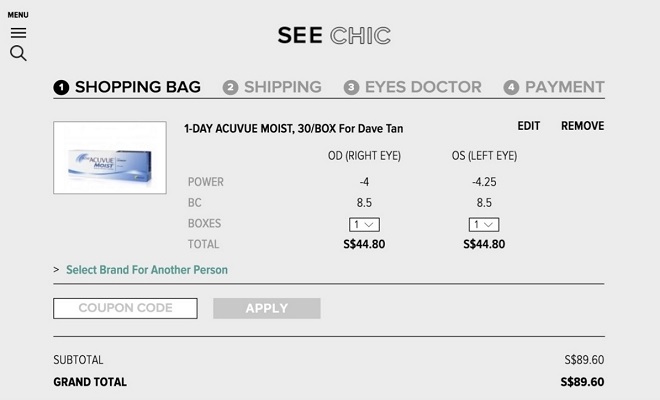
Task: Click the coupon code input field
Action: pos(125,308)
